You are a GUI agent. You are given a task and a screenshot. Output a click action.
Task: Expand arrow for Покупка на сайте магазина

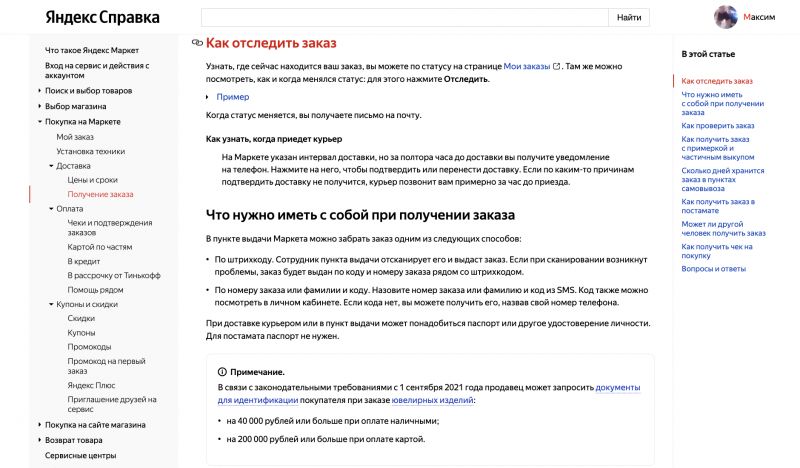click(40, 425)
